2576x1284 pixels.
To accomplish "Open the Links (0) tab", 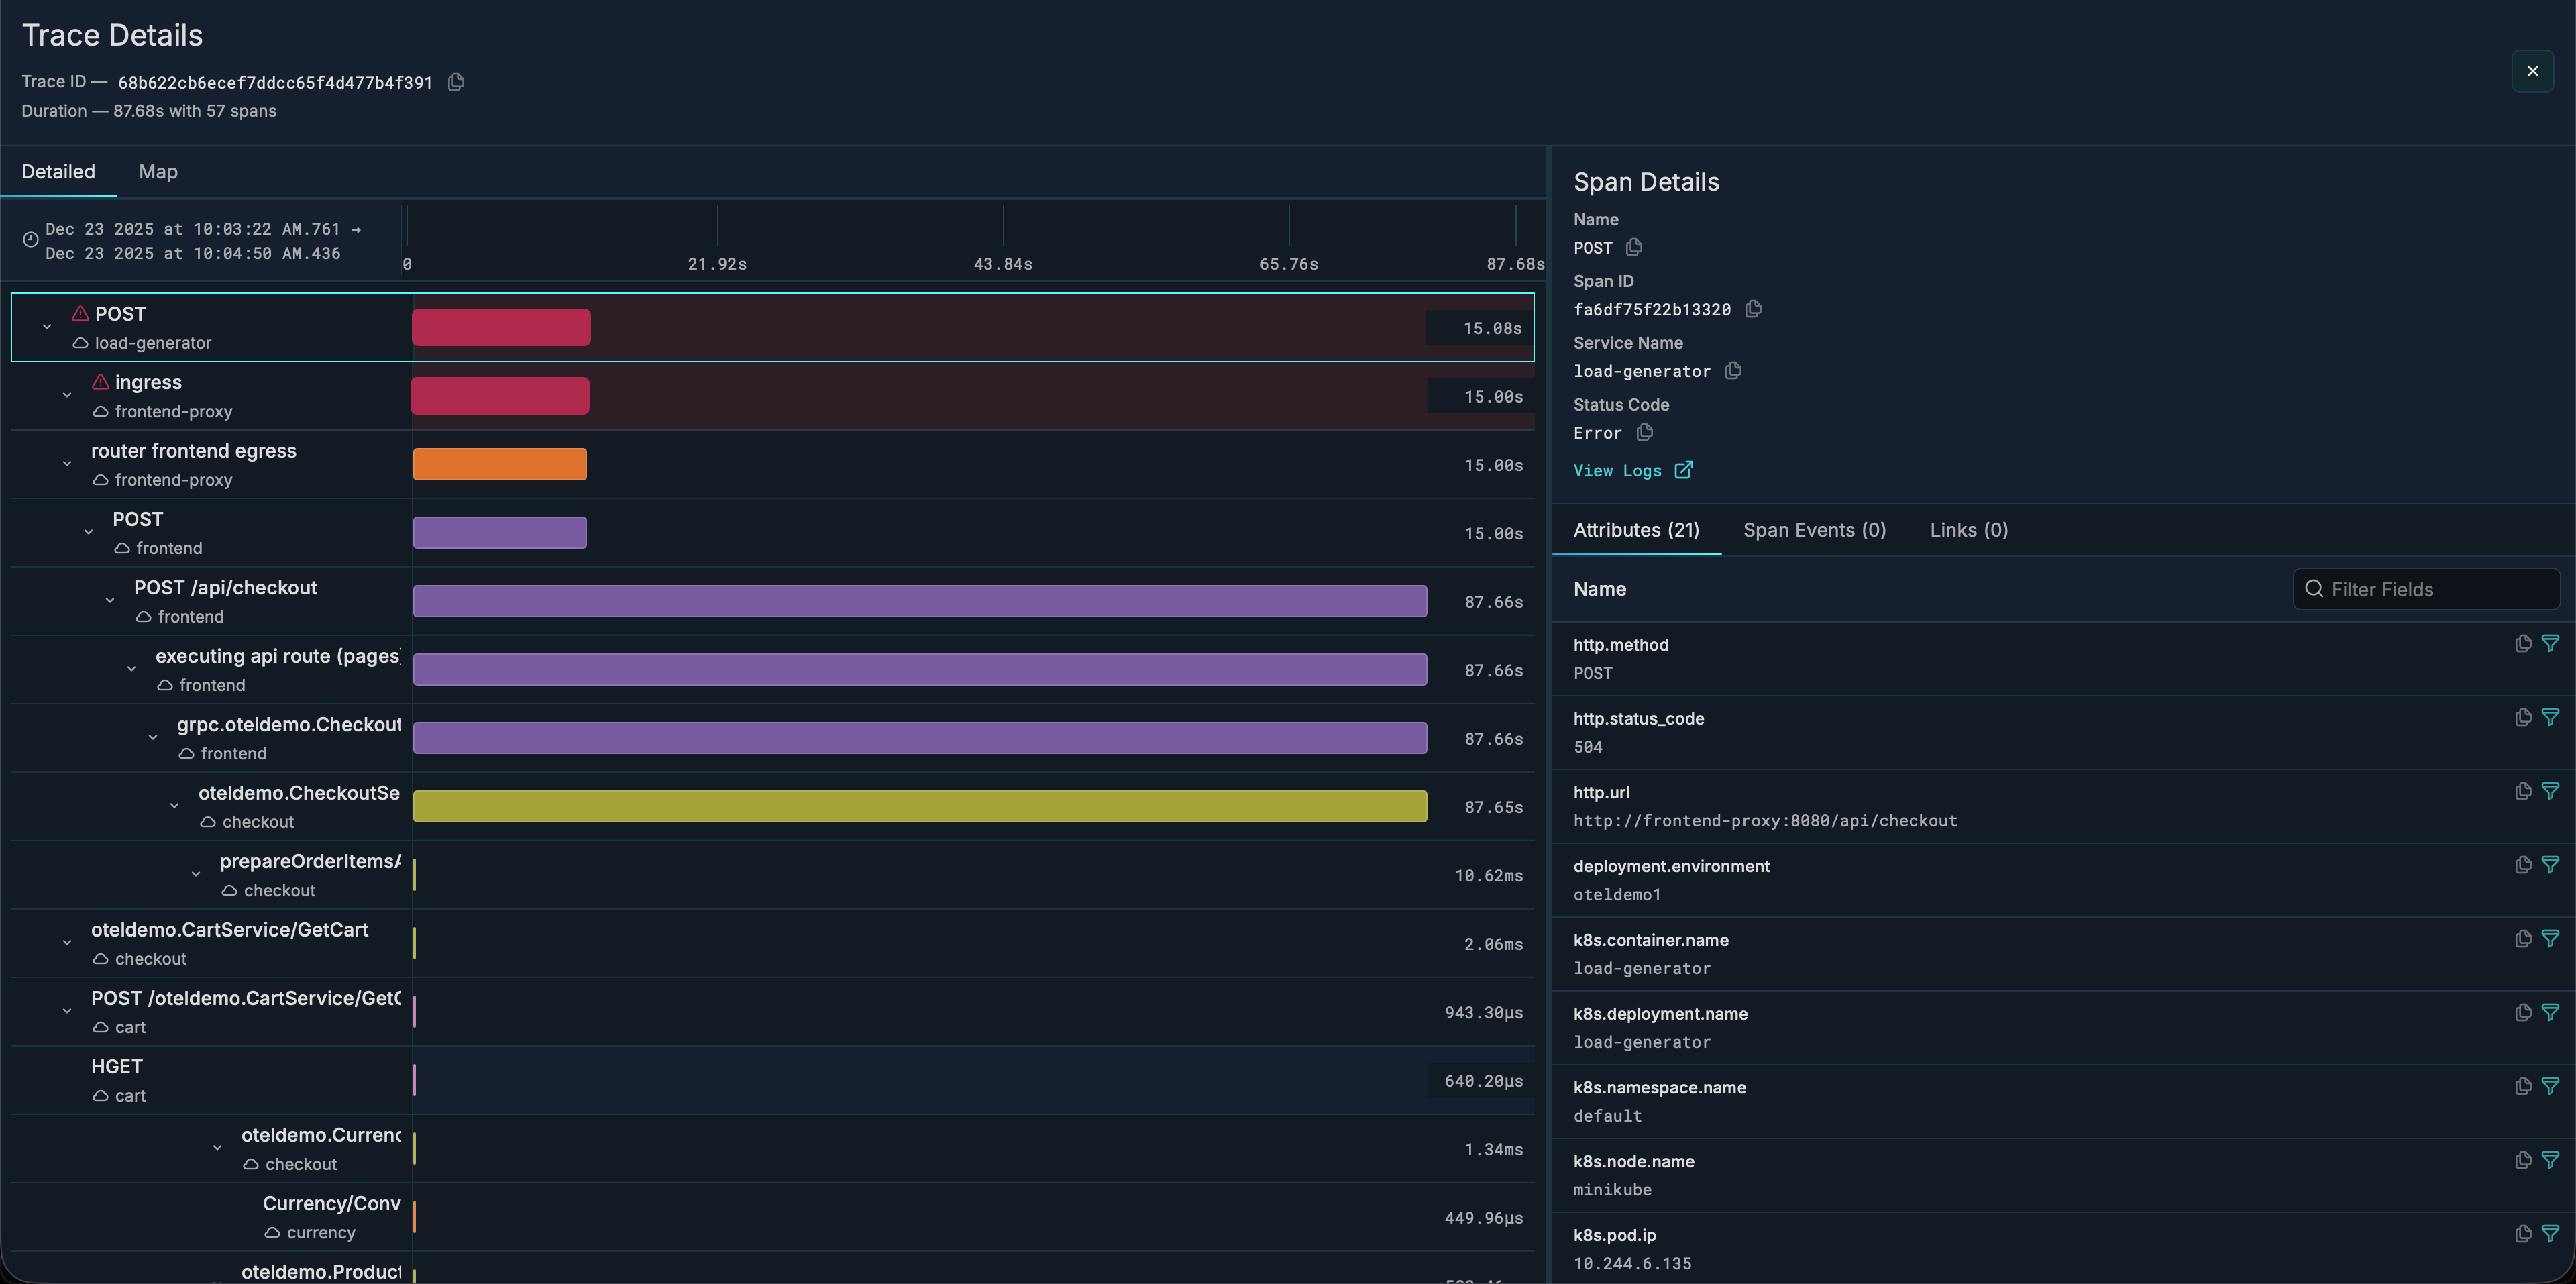I will click(1968, 530).
